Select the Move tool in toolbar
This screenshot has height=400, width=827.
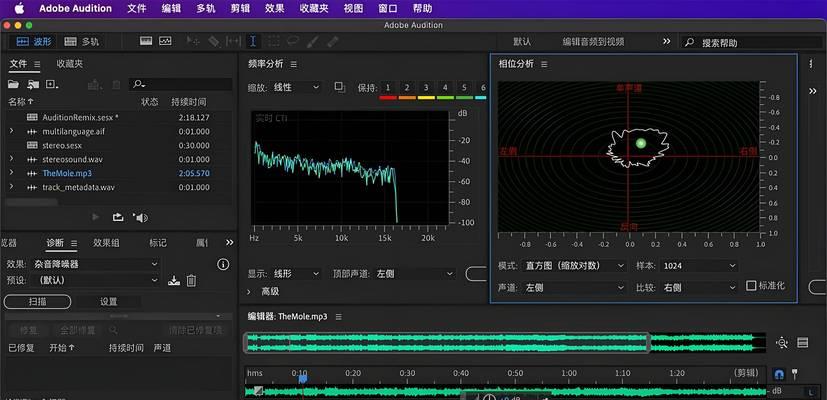(x=193, y=41)
